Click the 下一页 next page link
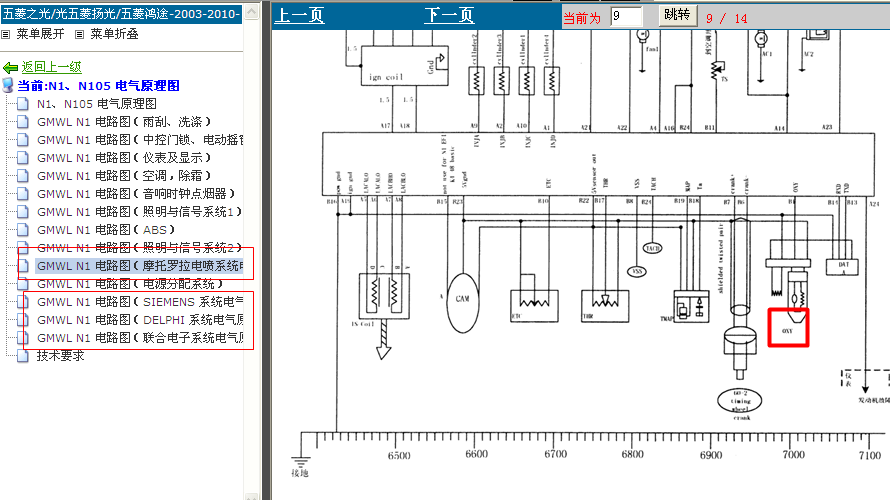 pyautogui.click(x=449, y=15)
